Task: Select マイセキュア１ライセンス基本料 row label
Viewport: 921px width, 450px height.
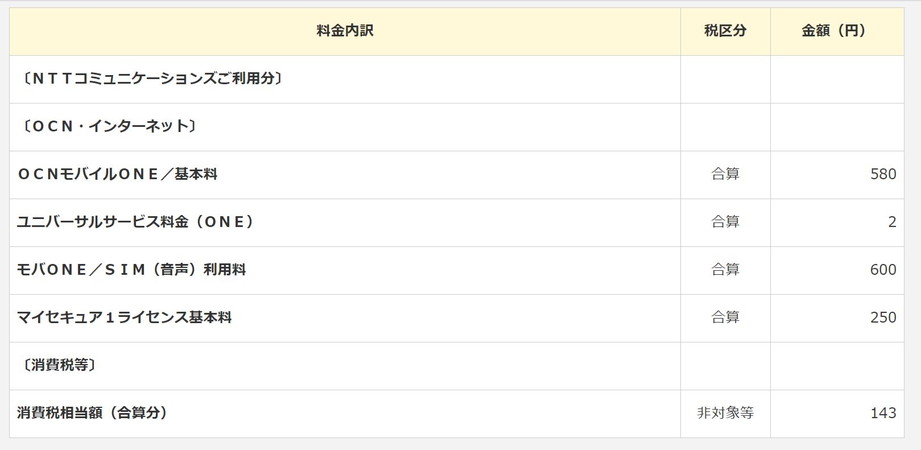Action: coord(124,318)
